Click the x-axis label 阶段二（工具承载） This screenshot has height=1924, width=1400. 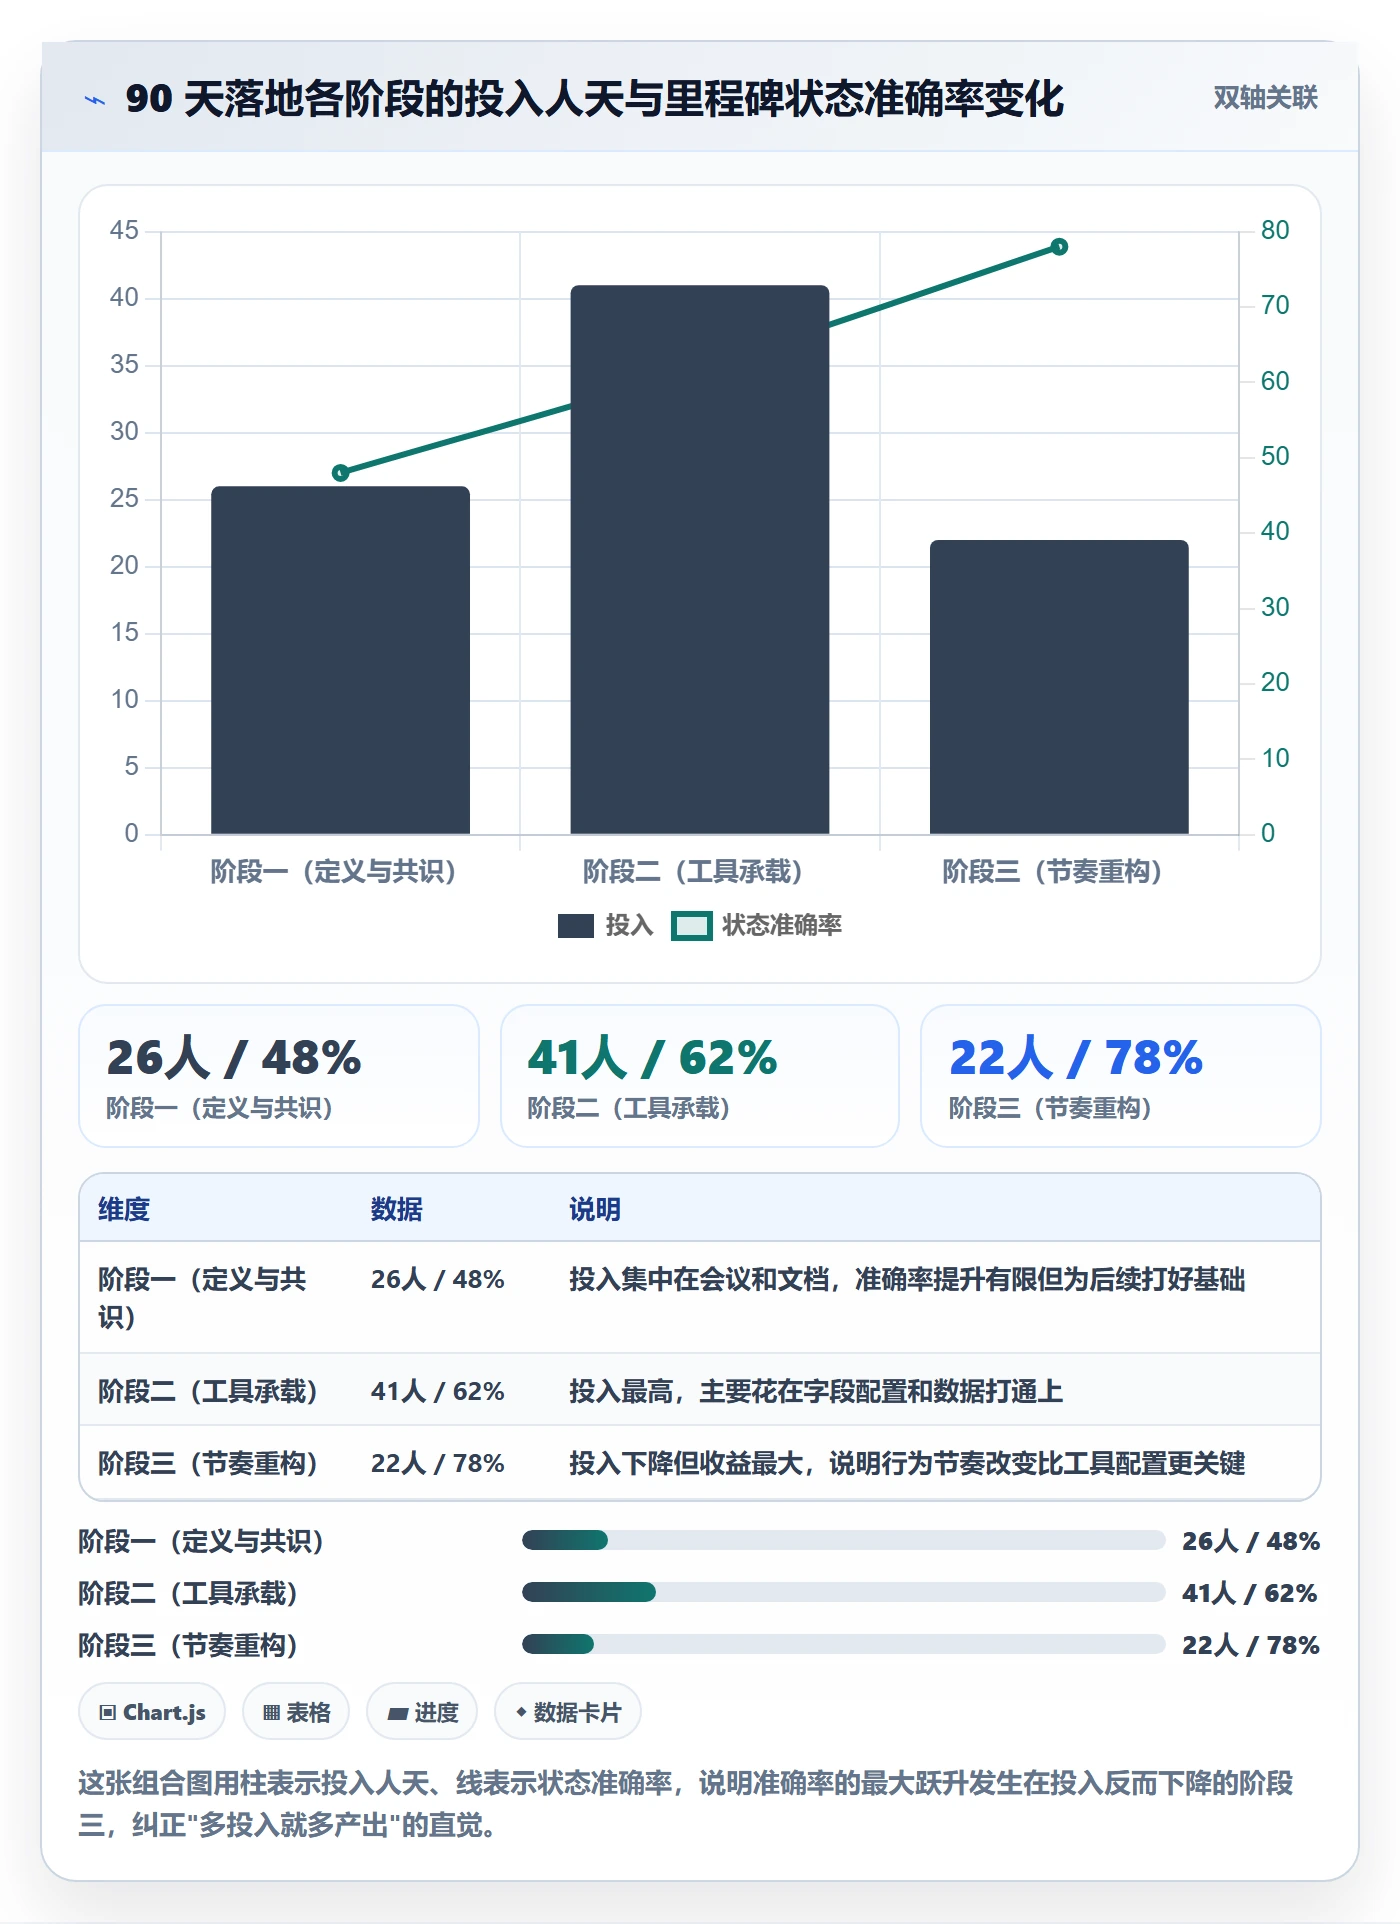click(693, 872)
